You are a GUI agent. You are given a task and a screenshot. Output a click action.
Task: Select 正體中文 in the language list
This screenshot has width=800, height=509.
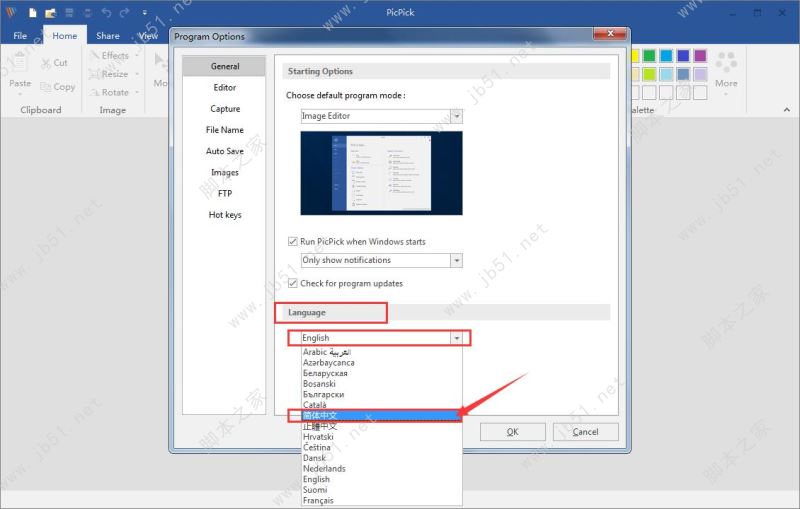click(x=381, y=426)
